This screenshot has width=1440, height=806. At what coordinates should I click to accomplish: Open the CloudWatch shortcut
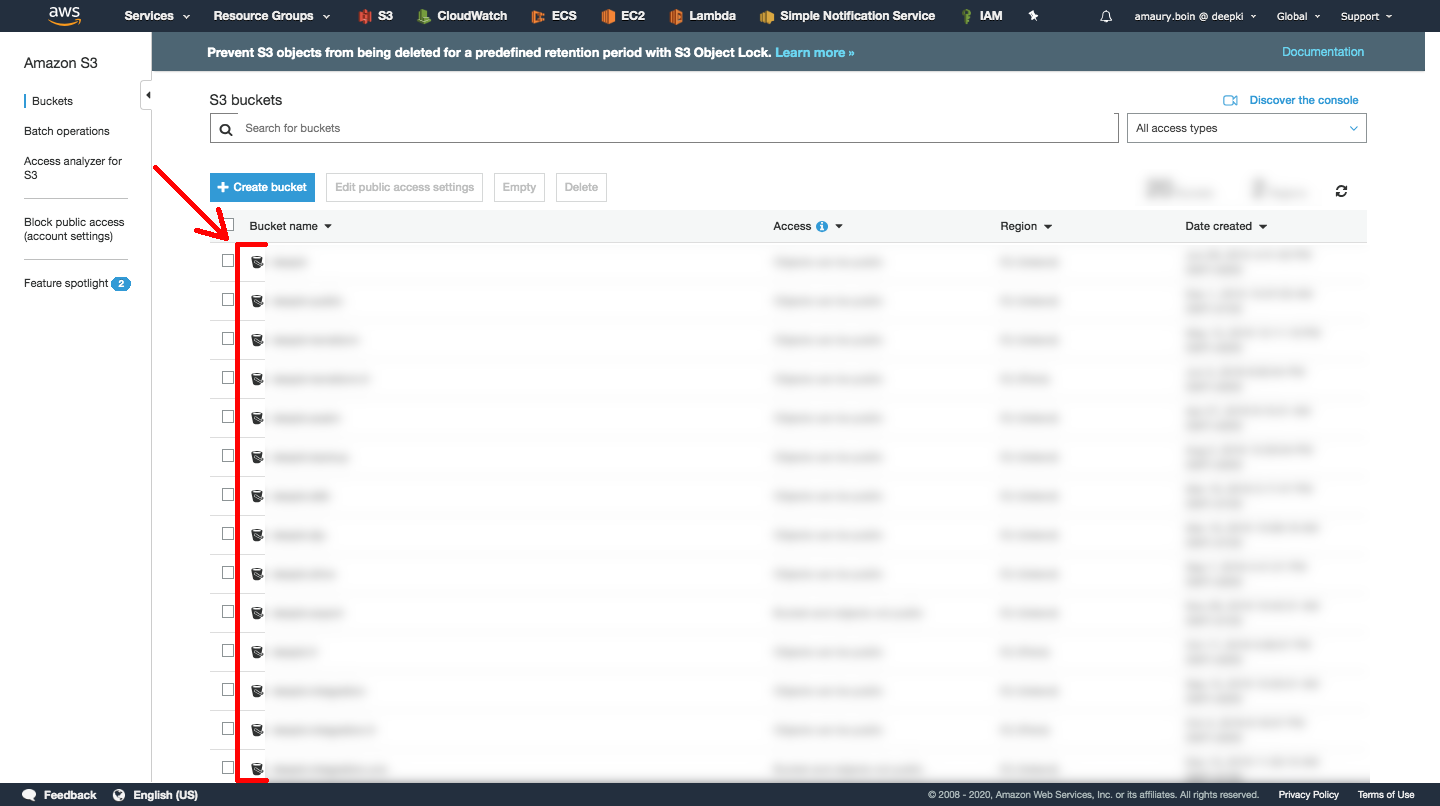tap(462, 16)
